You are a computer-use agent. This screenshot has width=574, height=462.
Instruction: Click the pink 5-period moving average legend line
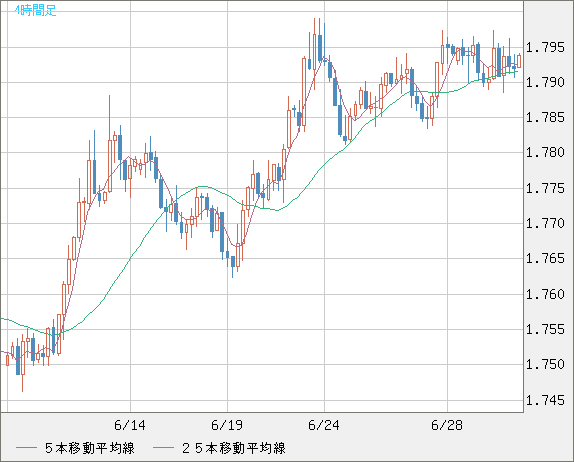pyautogui.click(x=26, y=448)
